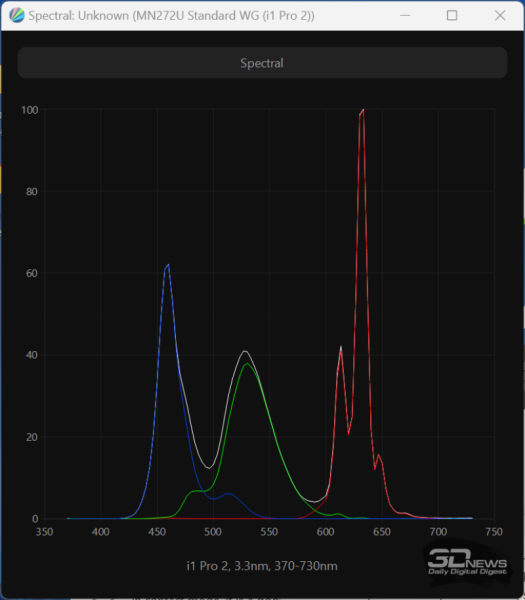This screenshot has width=525, height=600.
Task: Maximize the Spectral window
Action: click(452, 16)
